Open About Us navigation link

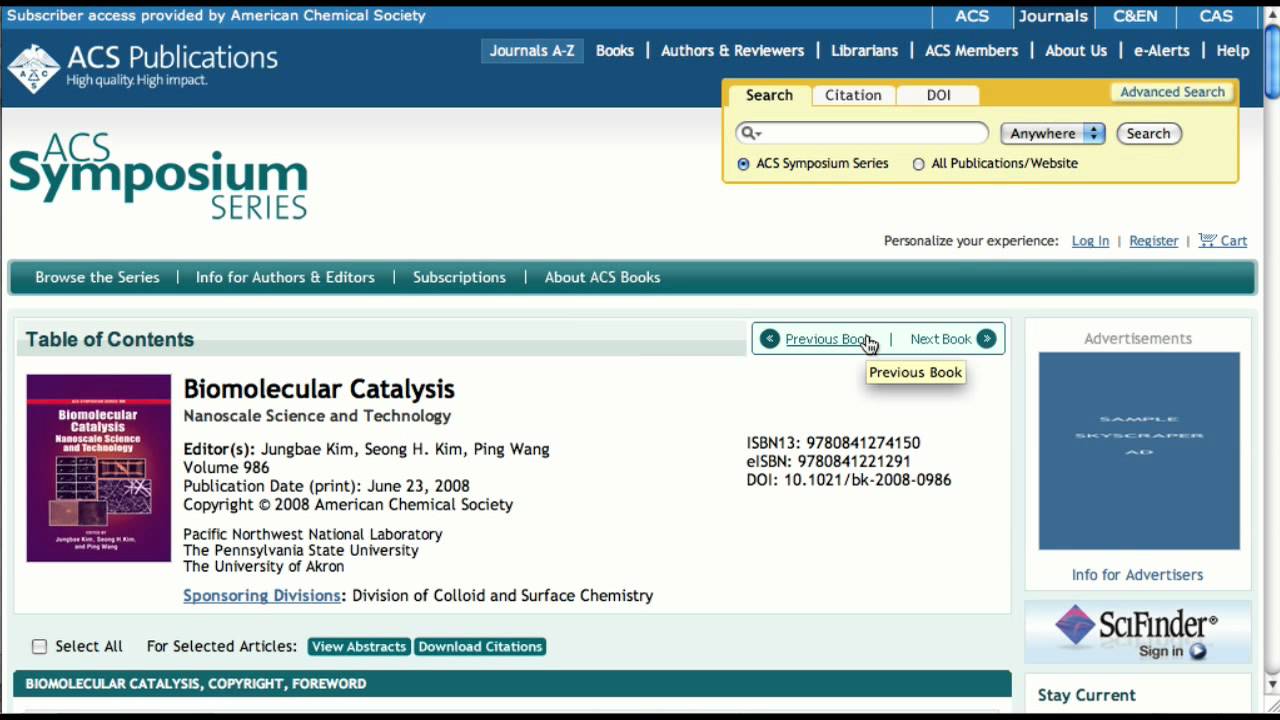[x=1076, y=51]
